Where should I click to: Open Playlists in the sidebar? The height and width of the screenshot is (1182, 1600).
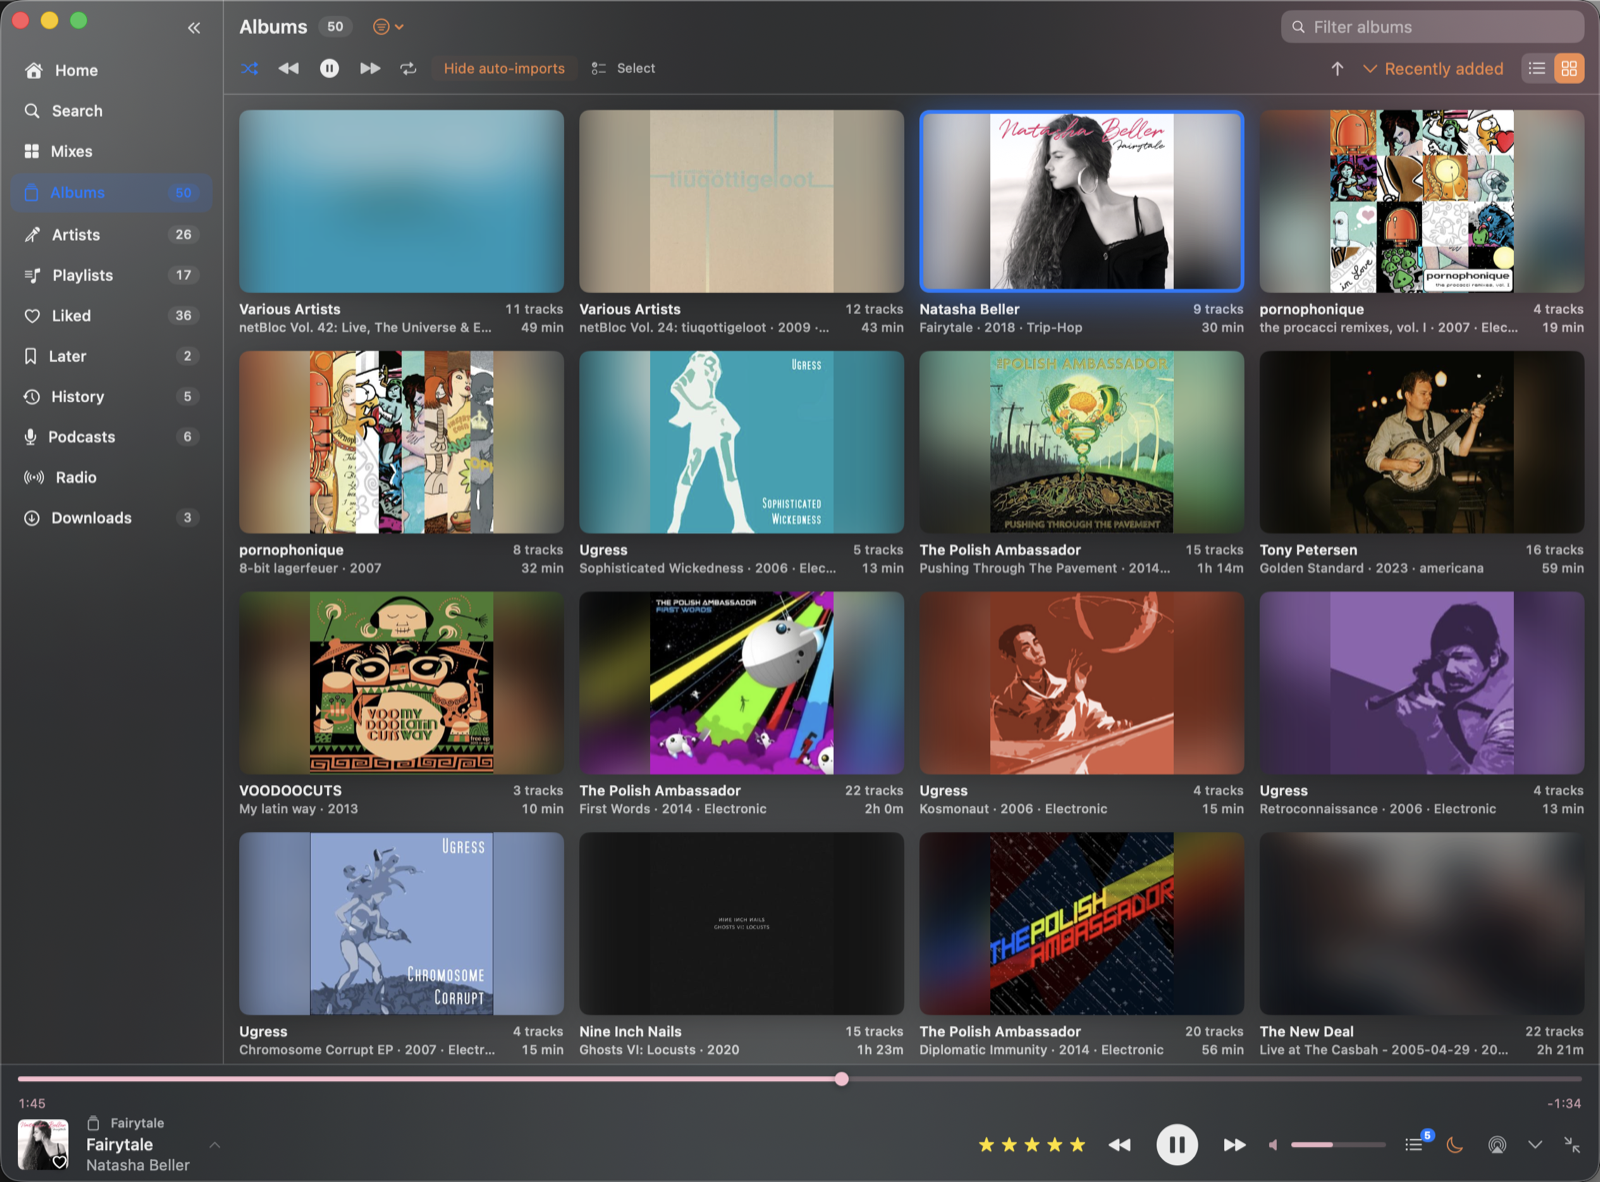point(111,275)
